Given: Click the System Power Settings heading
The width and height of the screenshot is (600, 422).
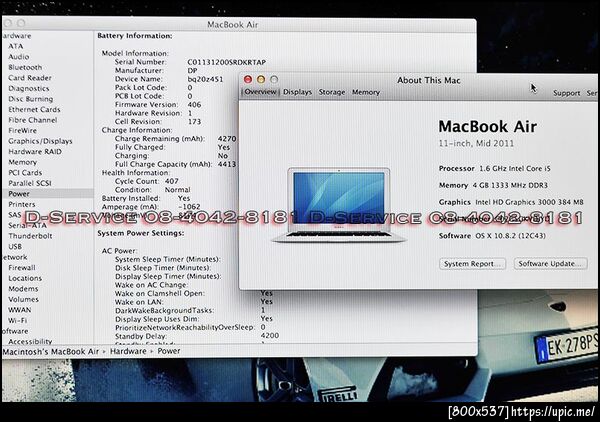Looking at the screenshot, I should click(140, 233).
